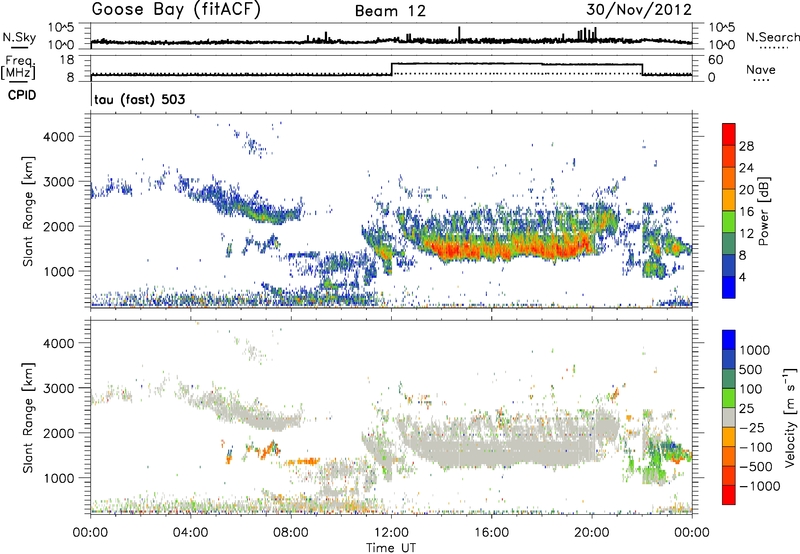Screen dimensions: 800x554
Task: Click the "18" frequency axis tick
Action: point(67,60)
